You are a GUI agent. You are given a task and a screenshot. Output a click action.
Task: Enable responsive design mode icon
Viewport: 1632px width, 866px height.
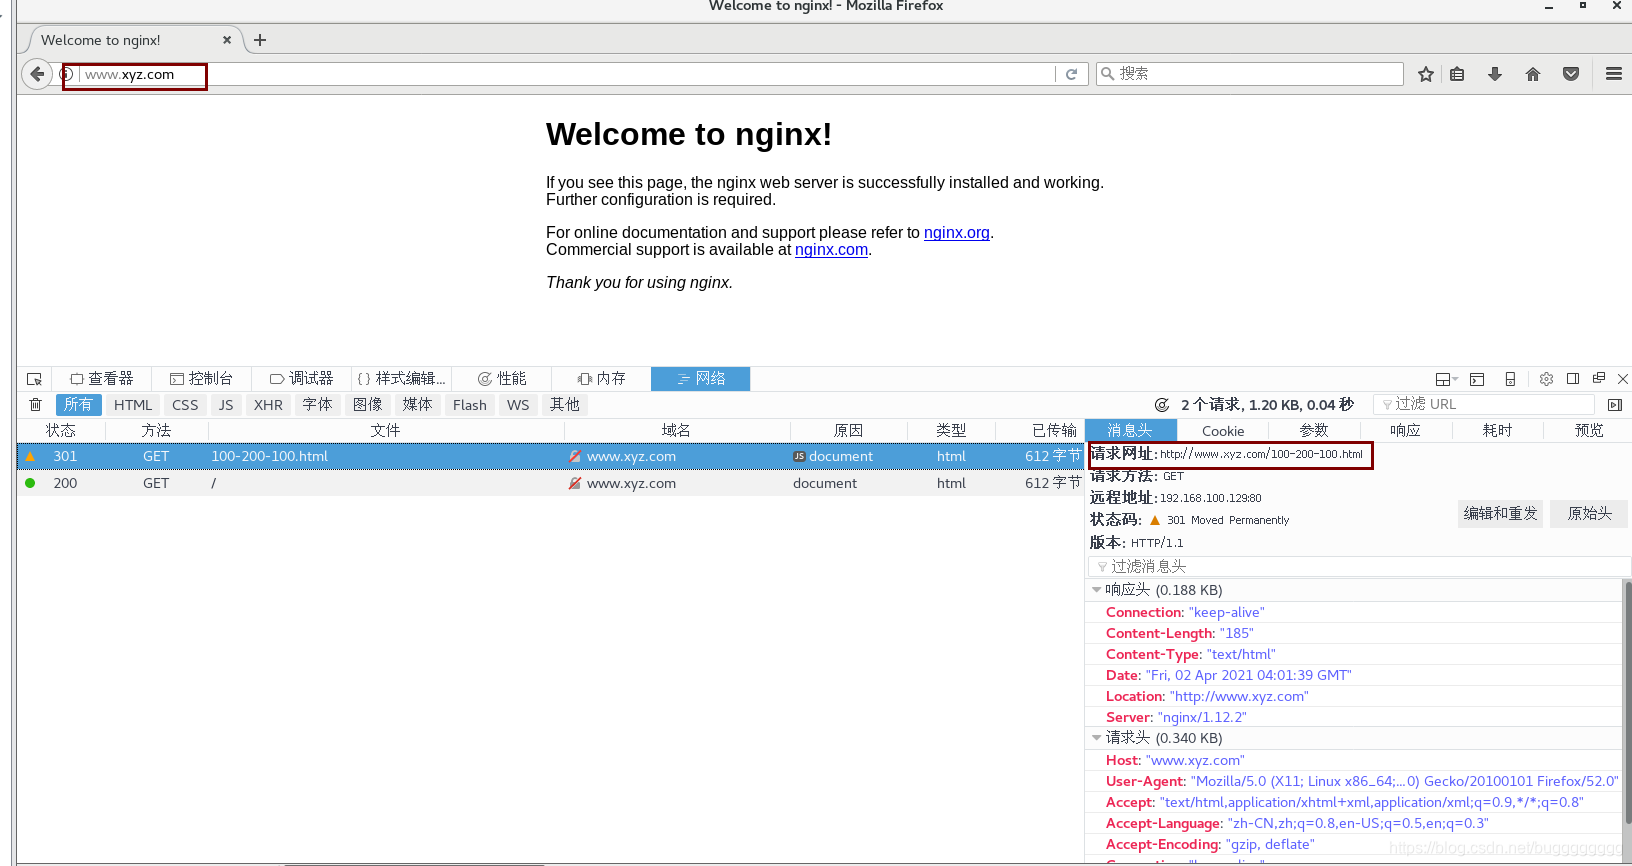click(x=1510, y=379)
